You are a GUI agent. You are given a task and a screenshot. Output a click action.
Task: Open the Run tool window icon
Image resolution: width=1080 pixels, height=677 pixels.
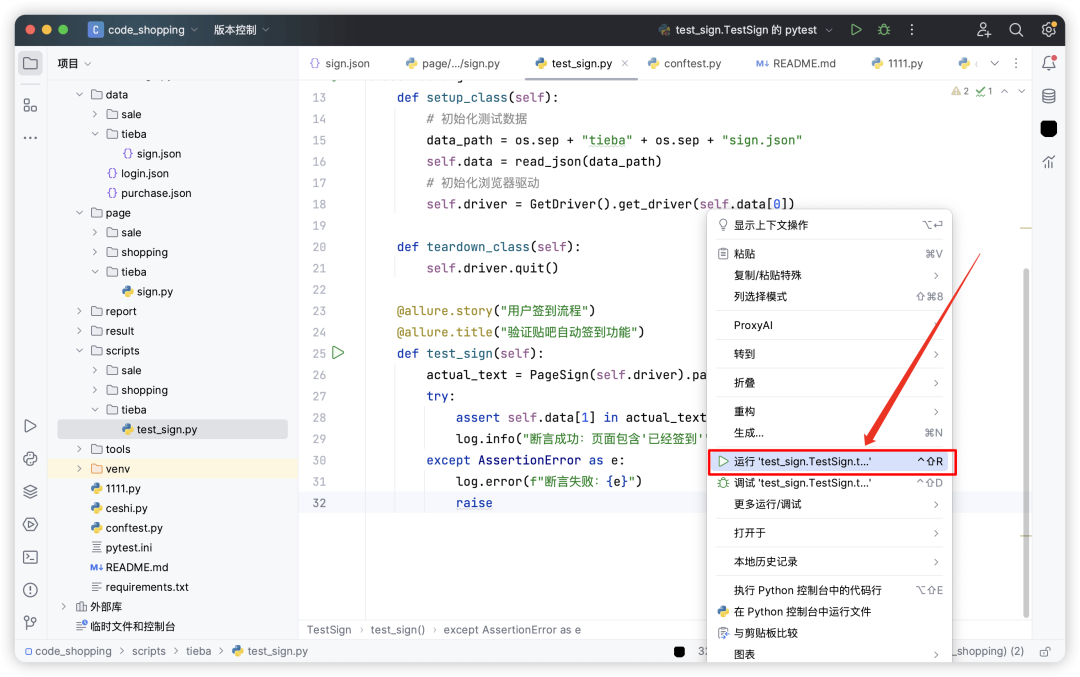point(30,426)
